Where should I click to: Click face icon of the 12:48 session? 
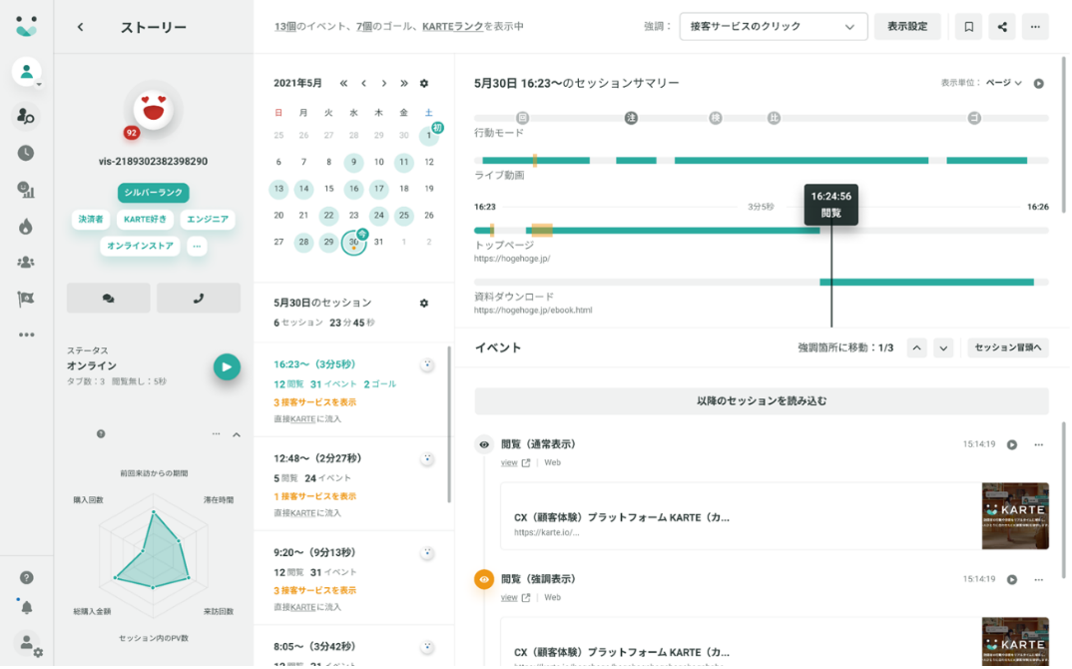click(x=427, y=459)
